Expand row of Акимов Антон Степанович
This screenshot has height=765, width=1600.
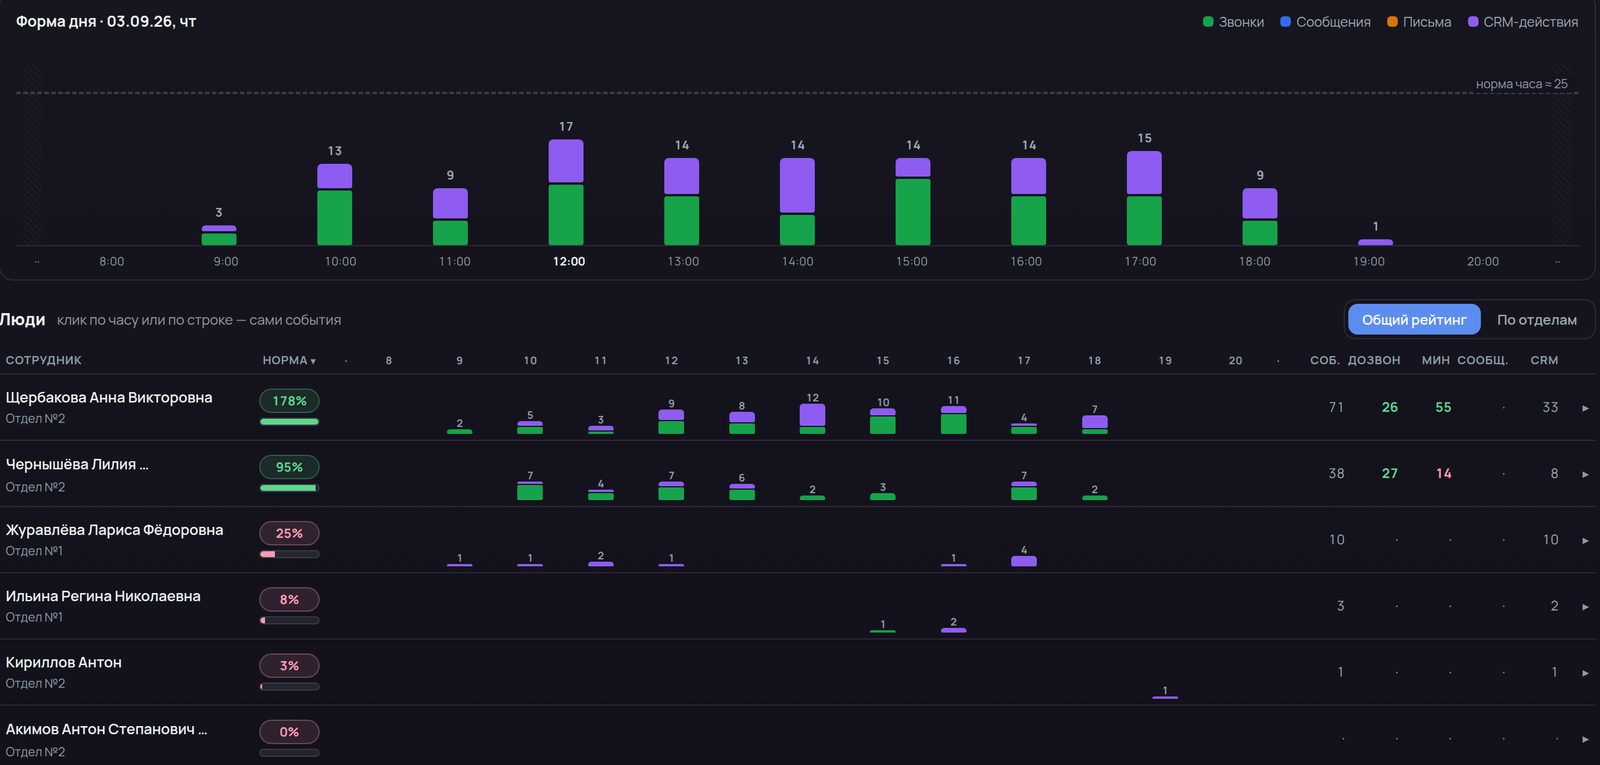[1585, 739]
